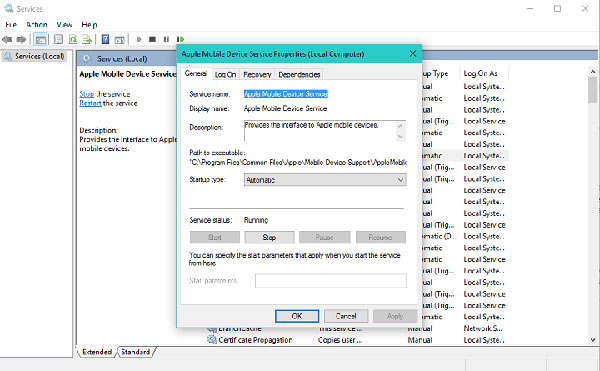Click the Network S... log on cell
The image size is (600, 371).
pos(483,328)
